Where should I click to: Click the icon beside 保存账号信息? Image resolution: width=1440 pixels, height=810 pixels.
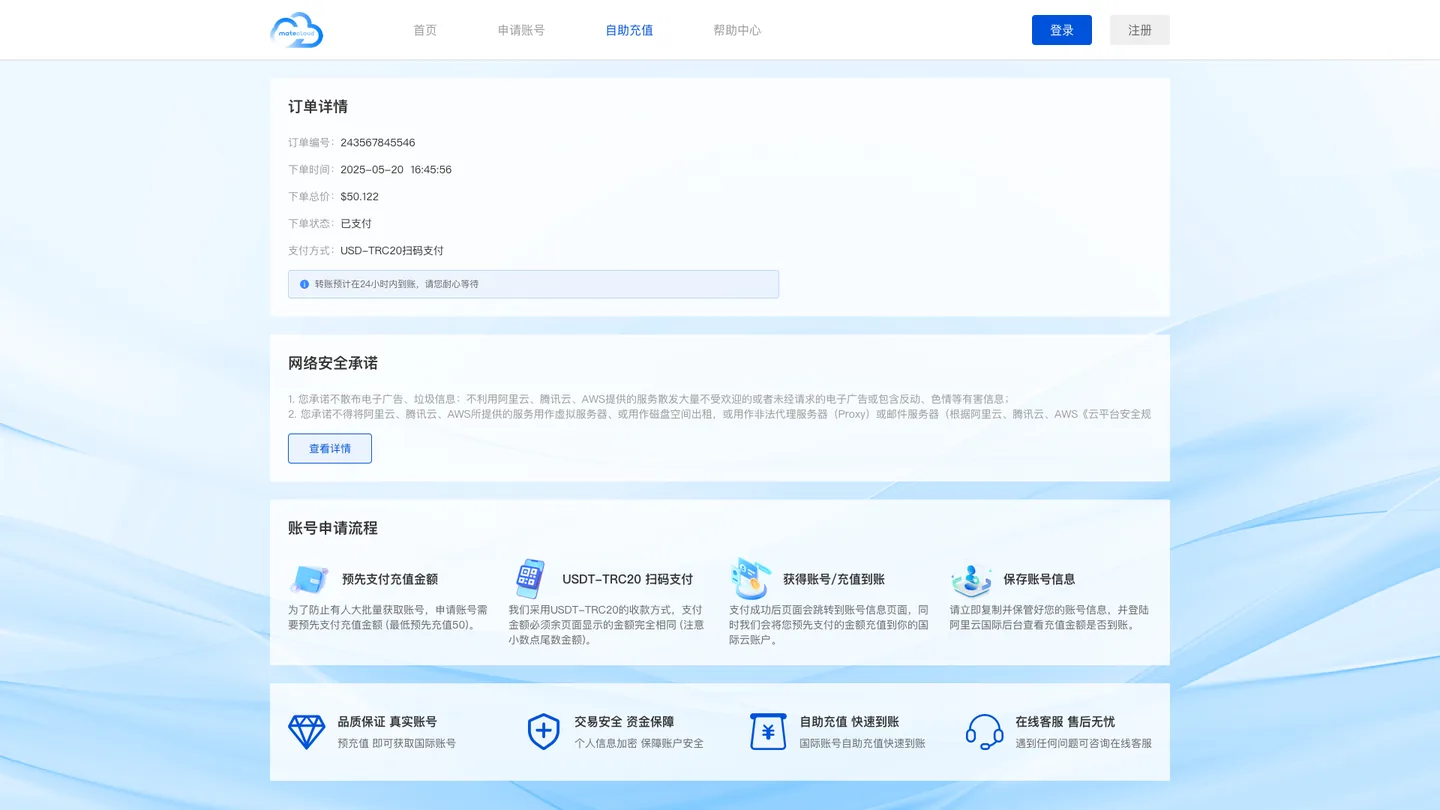click(x=971, y=579)
